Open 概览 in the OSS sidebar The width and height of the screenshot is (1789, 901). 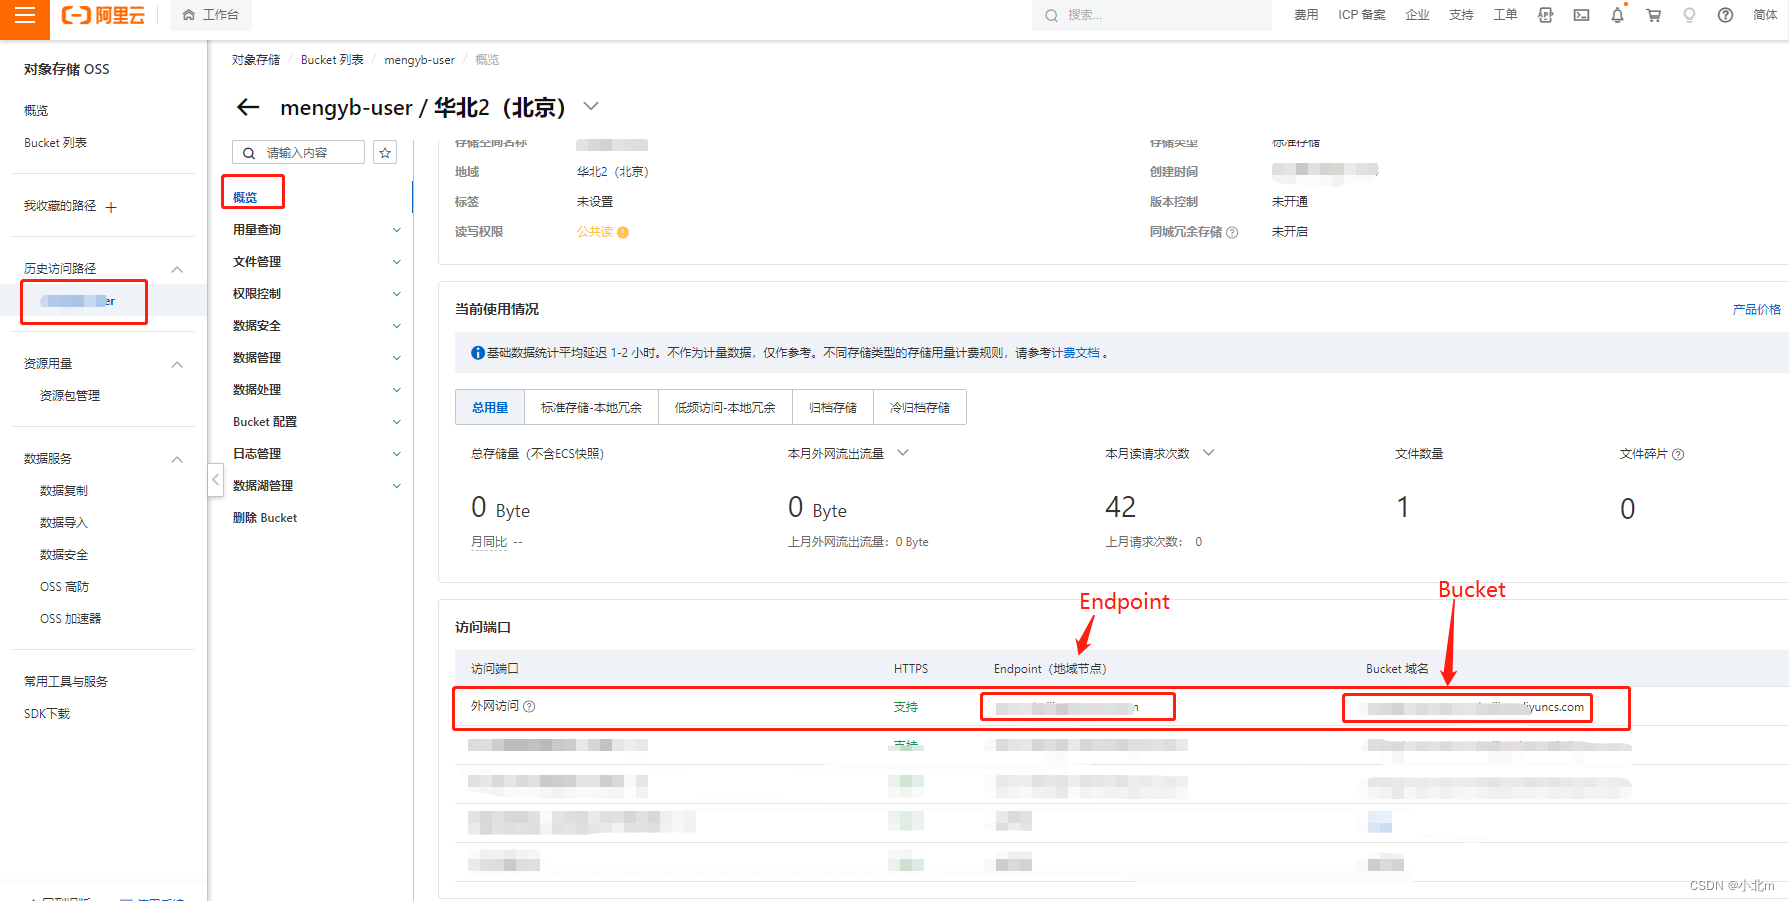tap(36, 111)
